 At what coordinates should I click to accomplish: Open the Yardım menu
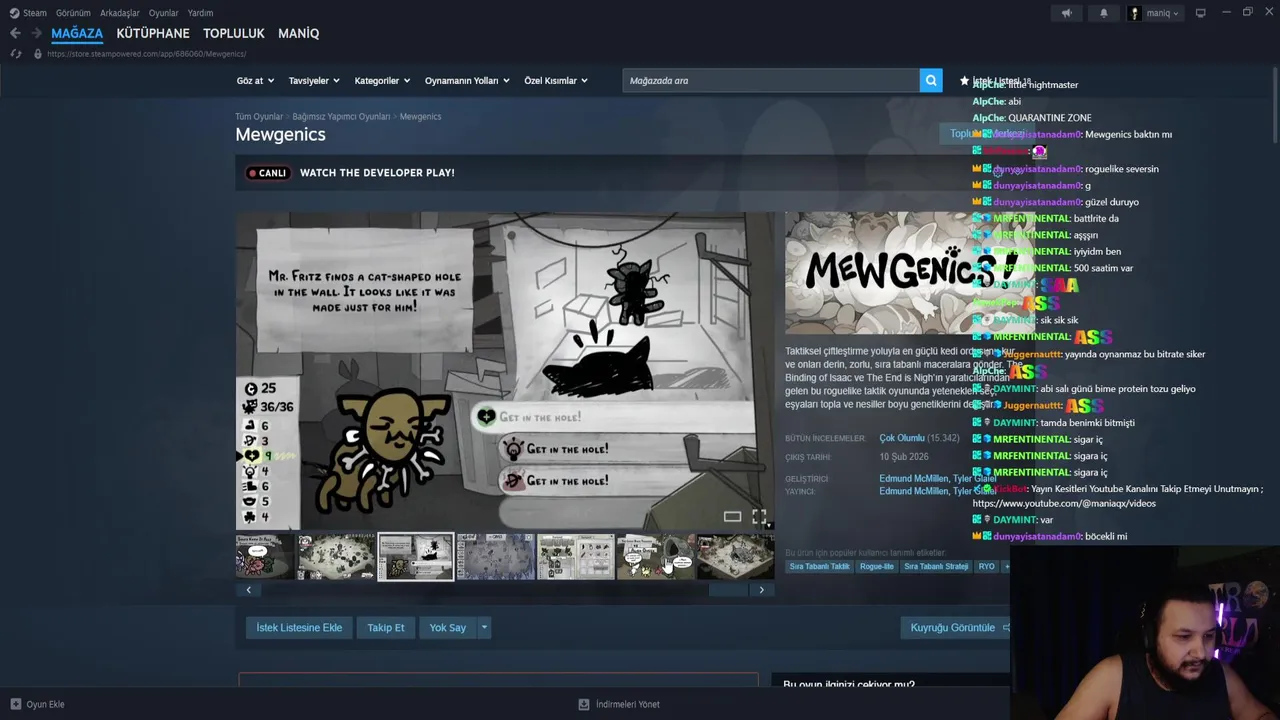(x=200, y=13)
